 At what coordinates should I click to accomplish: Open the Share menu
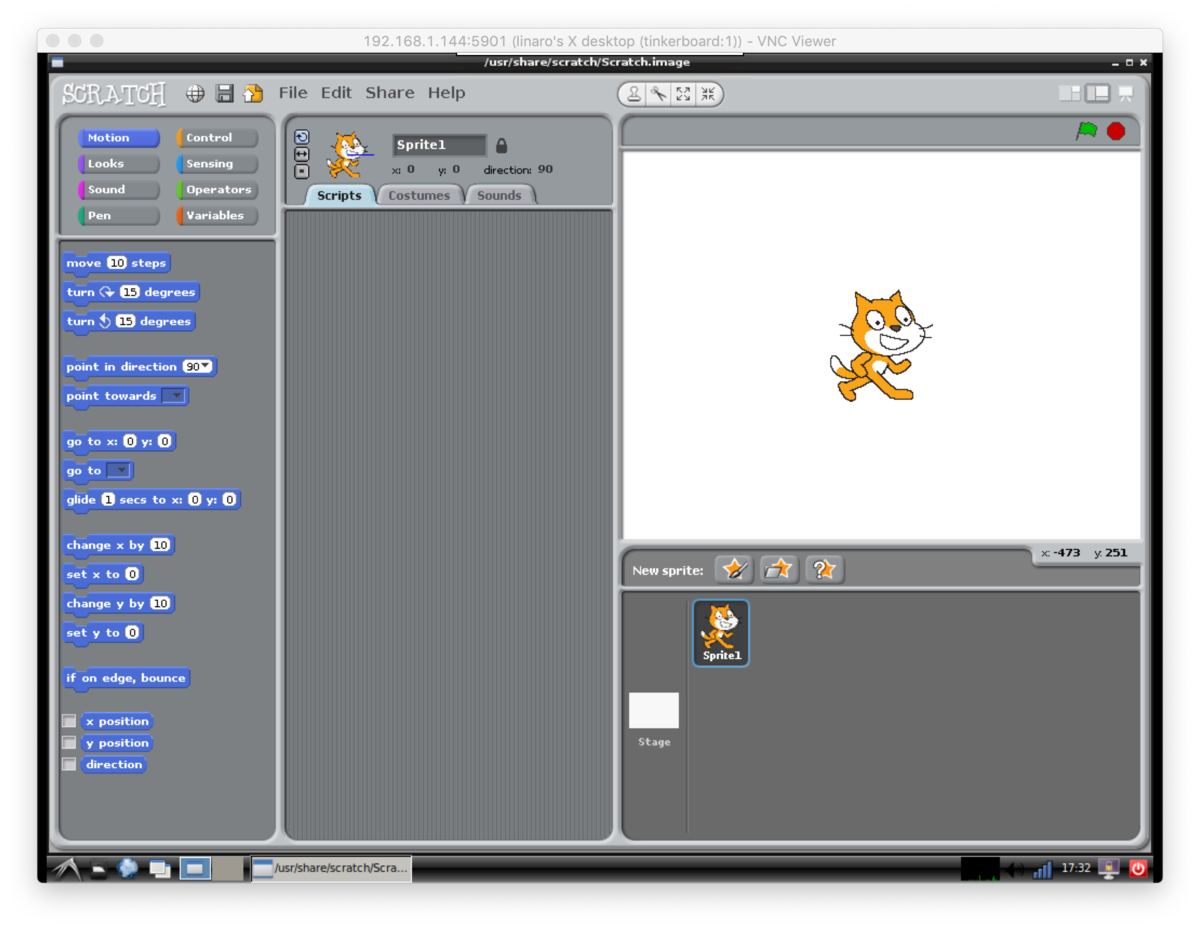390,93
